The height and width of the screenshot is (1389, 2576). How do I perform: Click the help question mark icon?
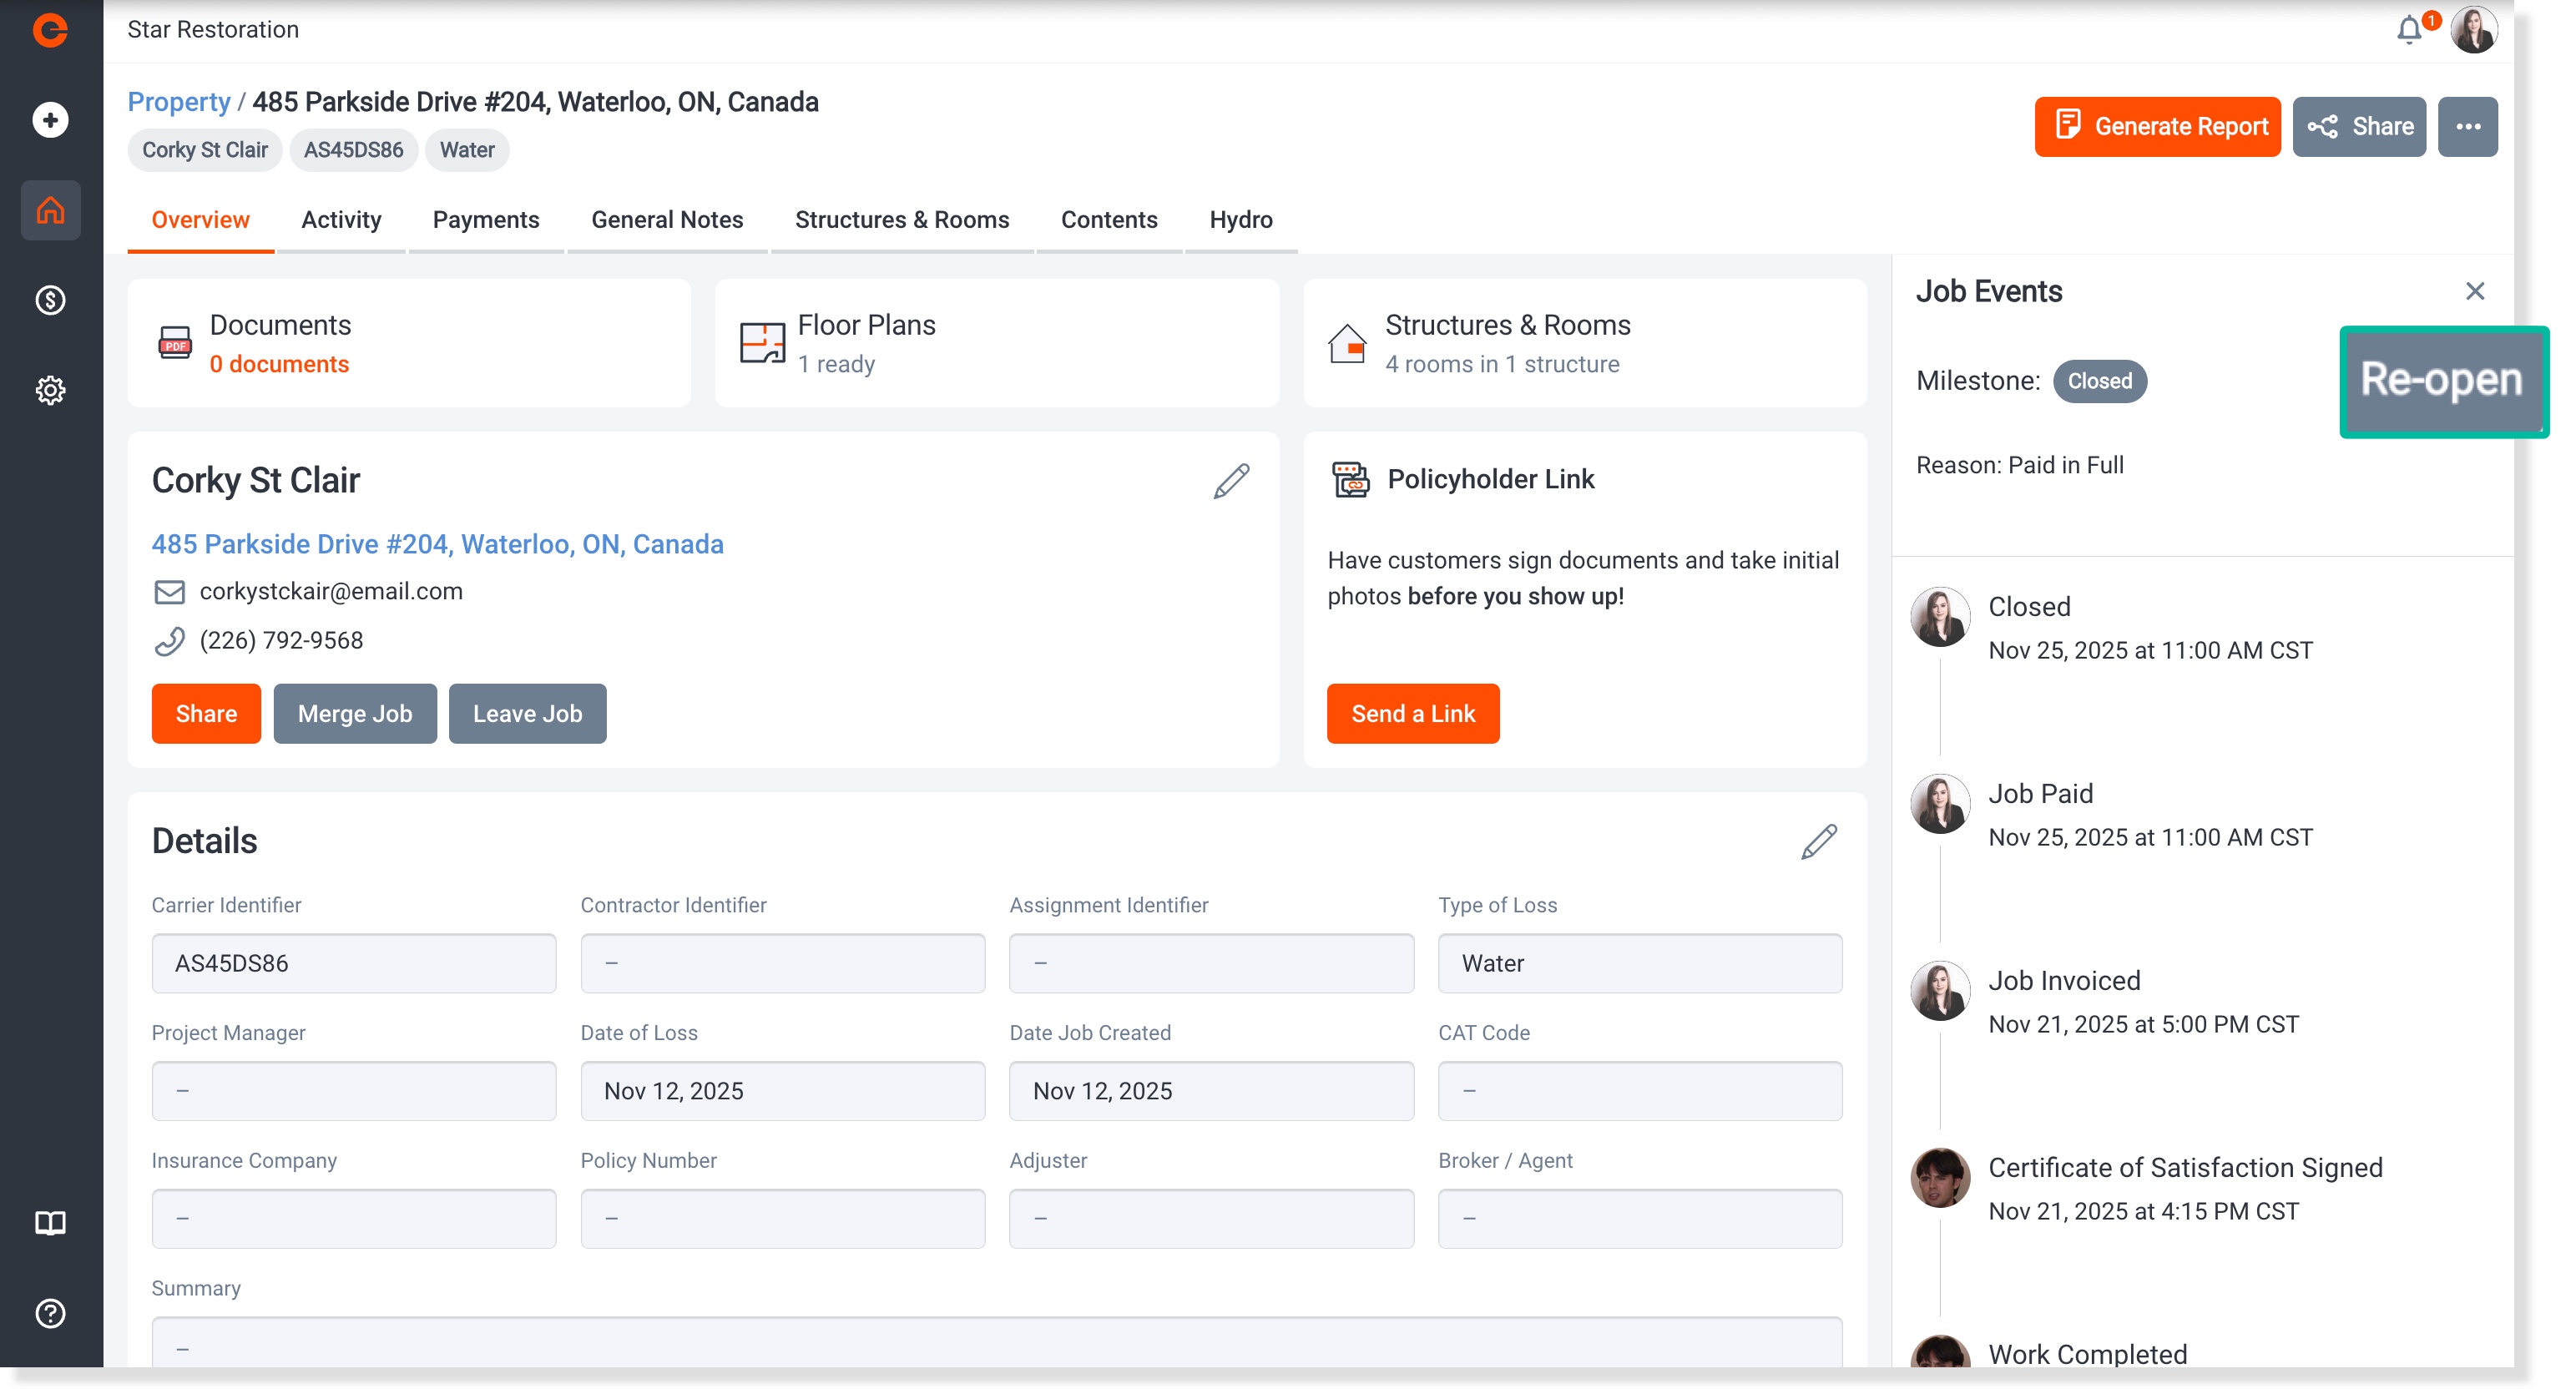(50, 1313)
